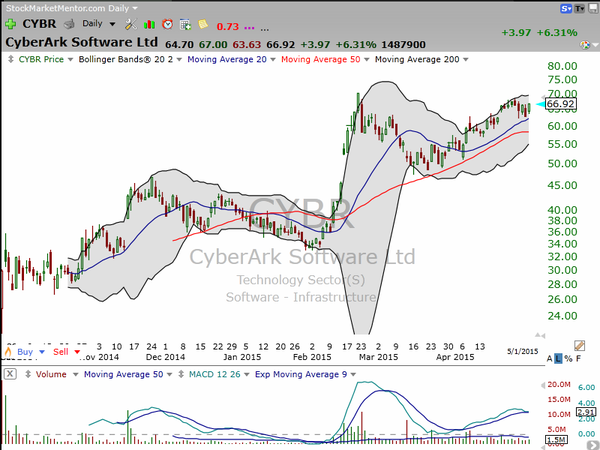Click the CYBR ticker symbol

pos(39,24)
